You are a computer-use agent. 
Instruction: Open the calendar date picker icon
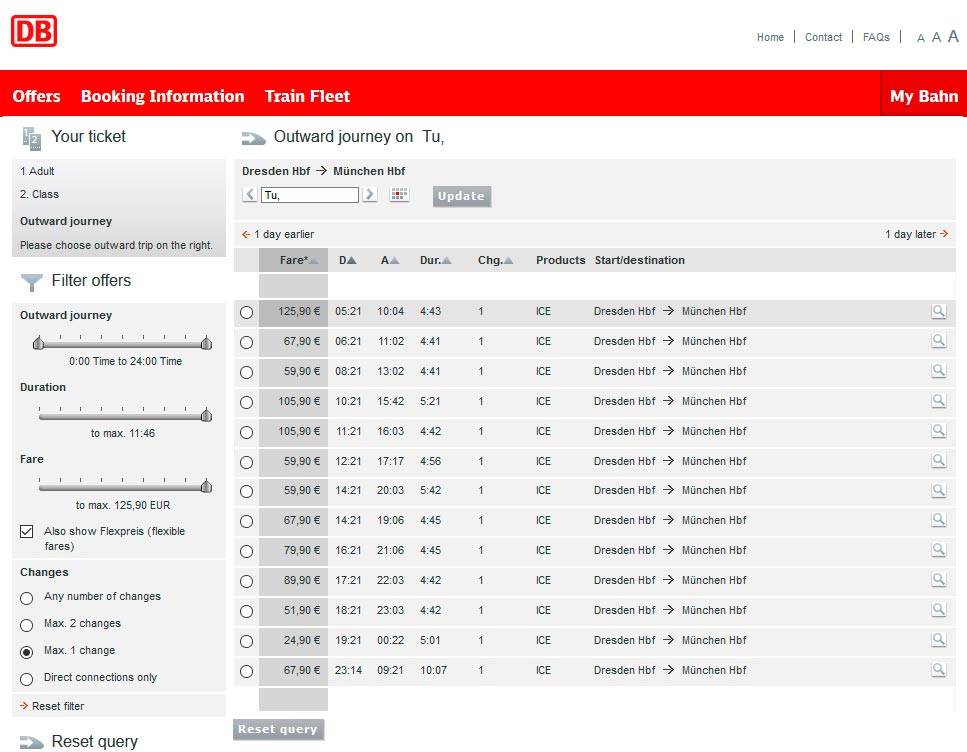click(399, 195)
